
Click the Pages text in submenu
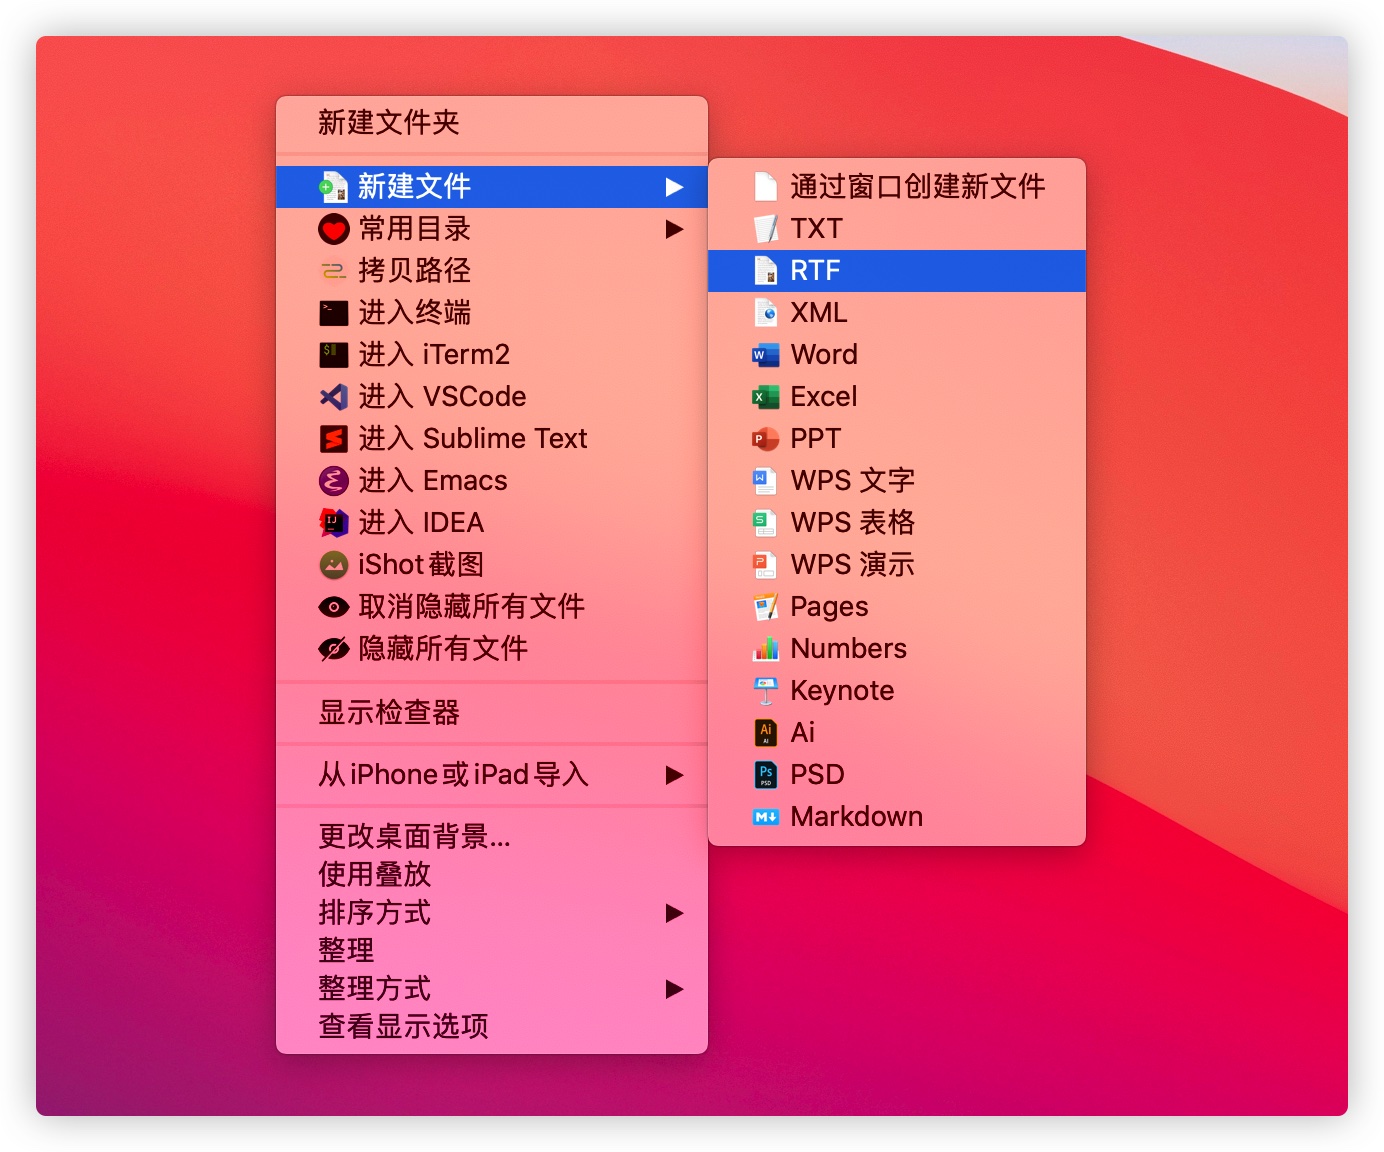pyautogui.click(x=829, y=607)
